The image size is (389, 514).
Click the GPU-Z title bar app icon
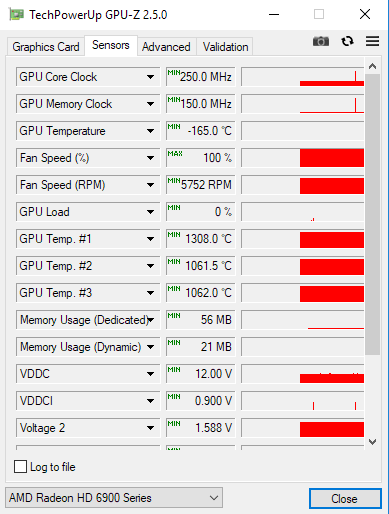pos(17,15)
